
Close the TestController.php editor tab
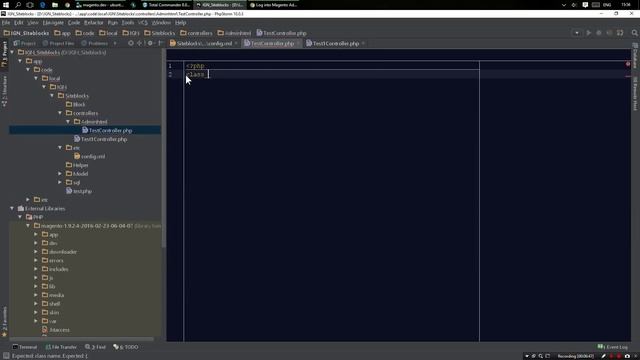[x=298, y=43]
